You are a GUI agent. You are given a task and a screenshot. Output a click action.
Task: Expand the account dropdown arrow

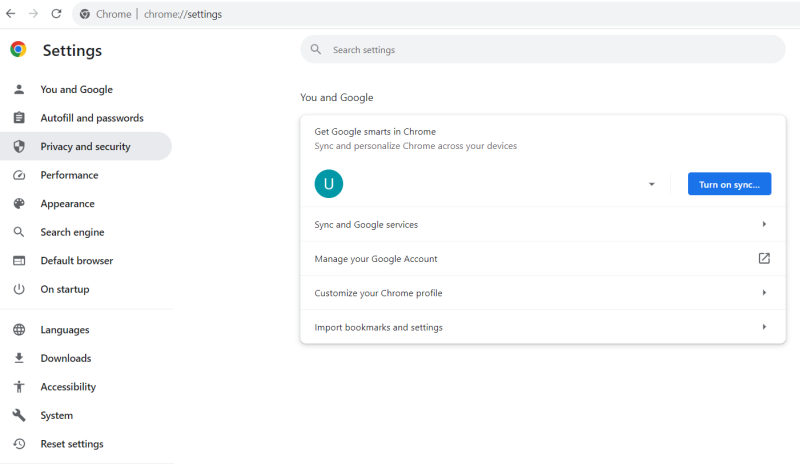tap(652, 184)
